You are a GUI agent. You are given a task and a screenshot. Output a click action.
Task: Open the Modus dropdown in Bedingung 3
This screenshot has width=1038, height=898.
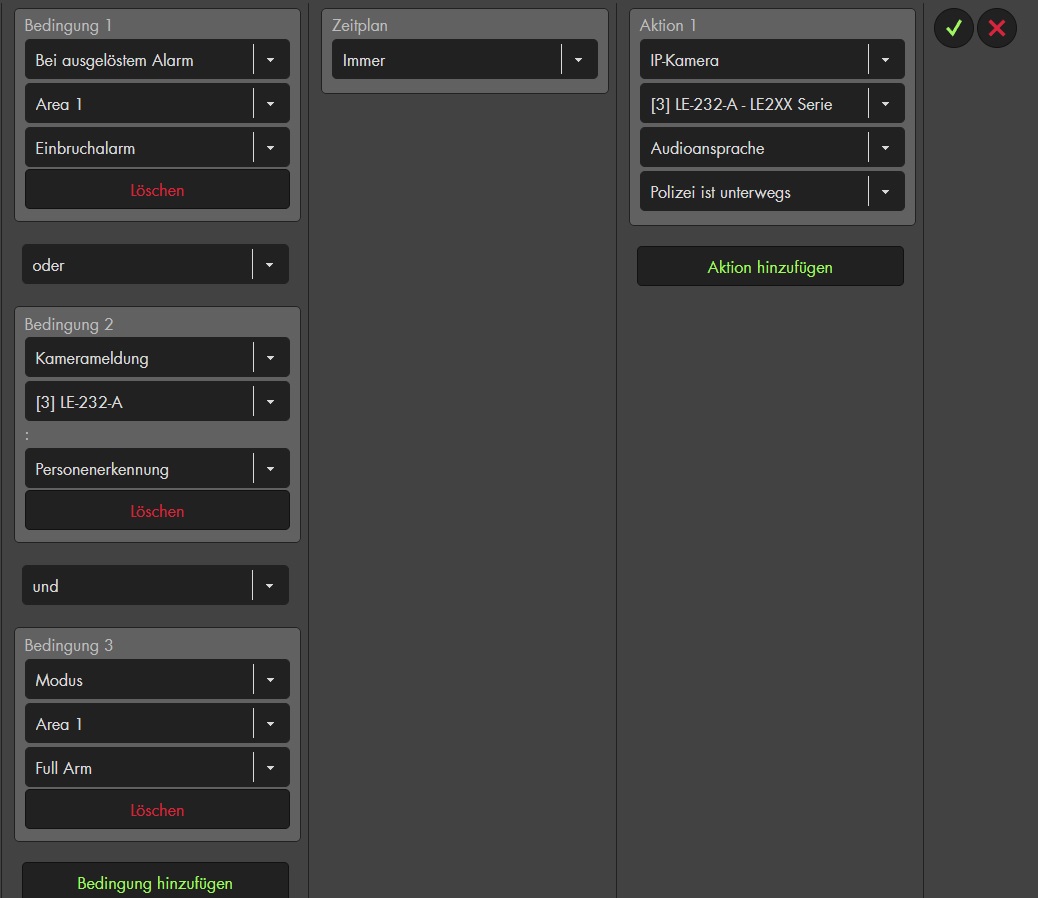point(157,680)
